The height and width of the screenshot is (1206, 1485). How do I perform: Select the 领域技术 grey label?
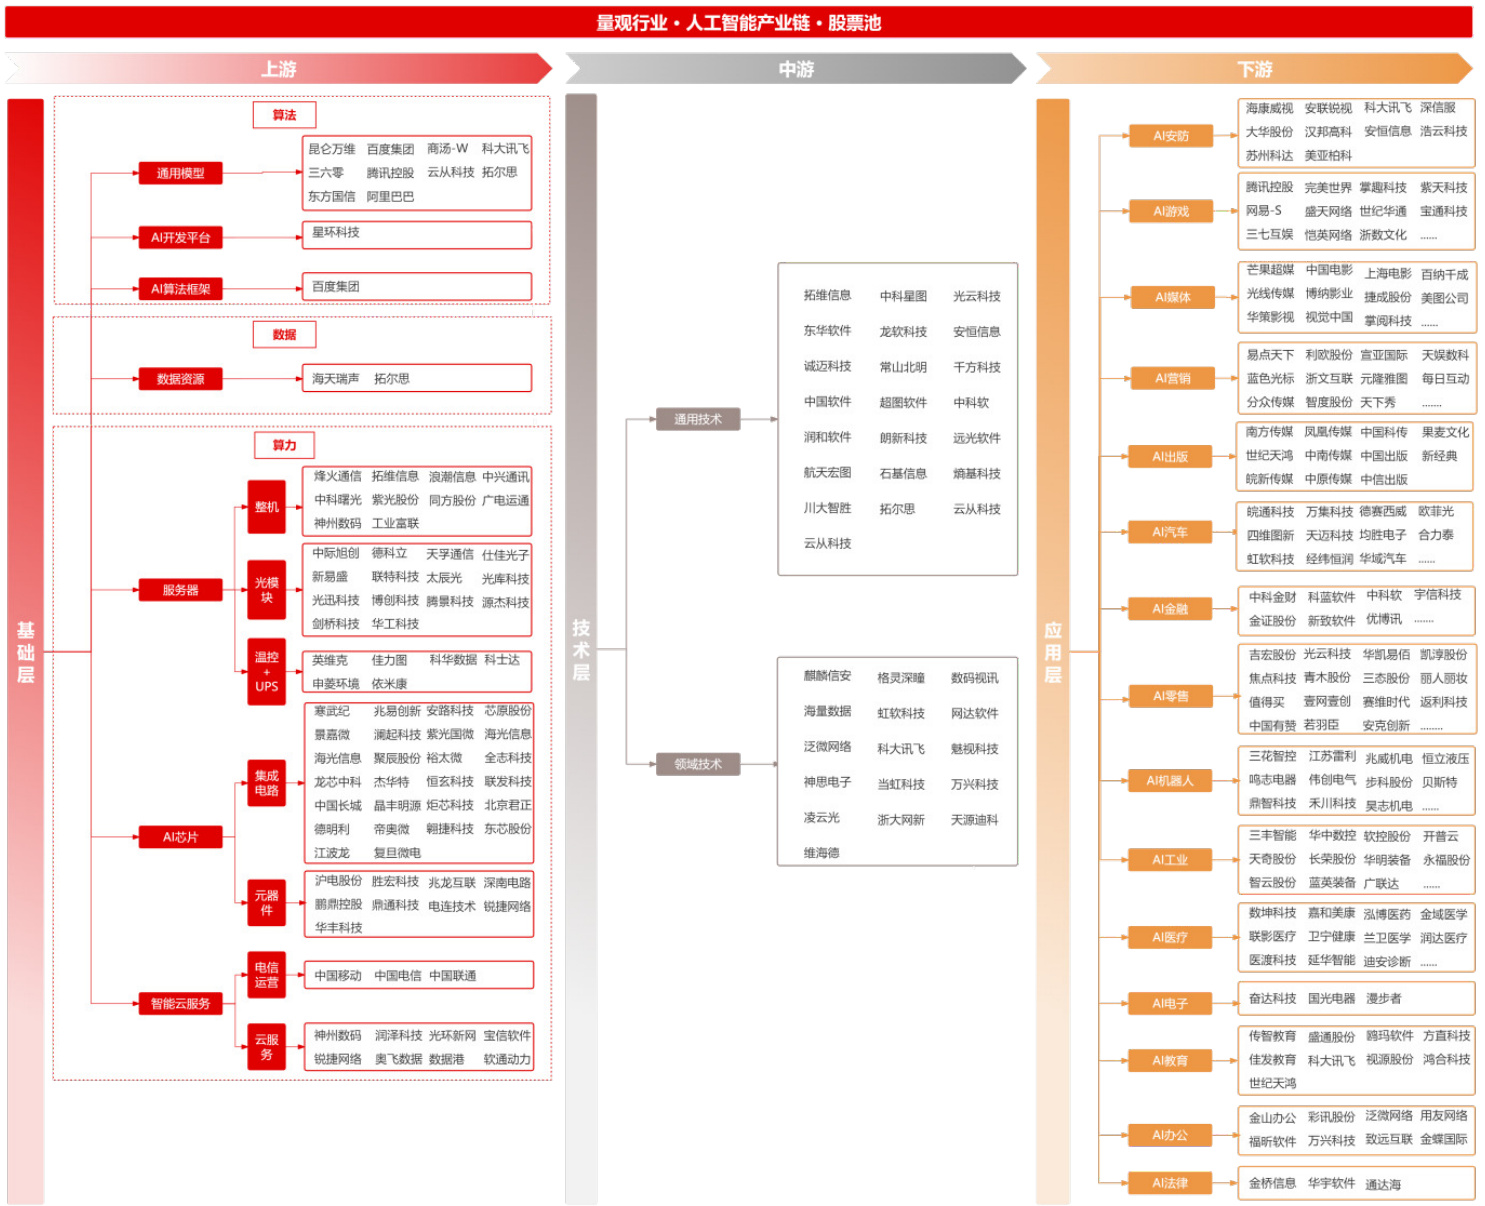(698, 764)
